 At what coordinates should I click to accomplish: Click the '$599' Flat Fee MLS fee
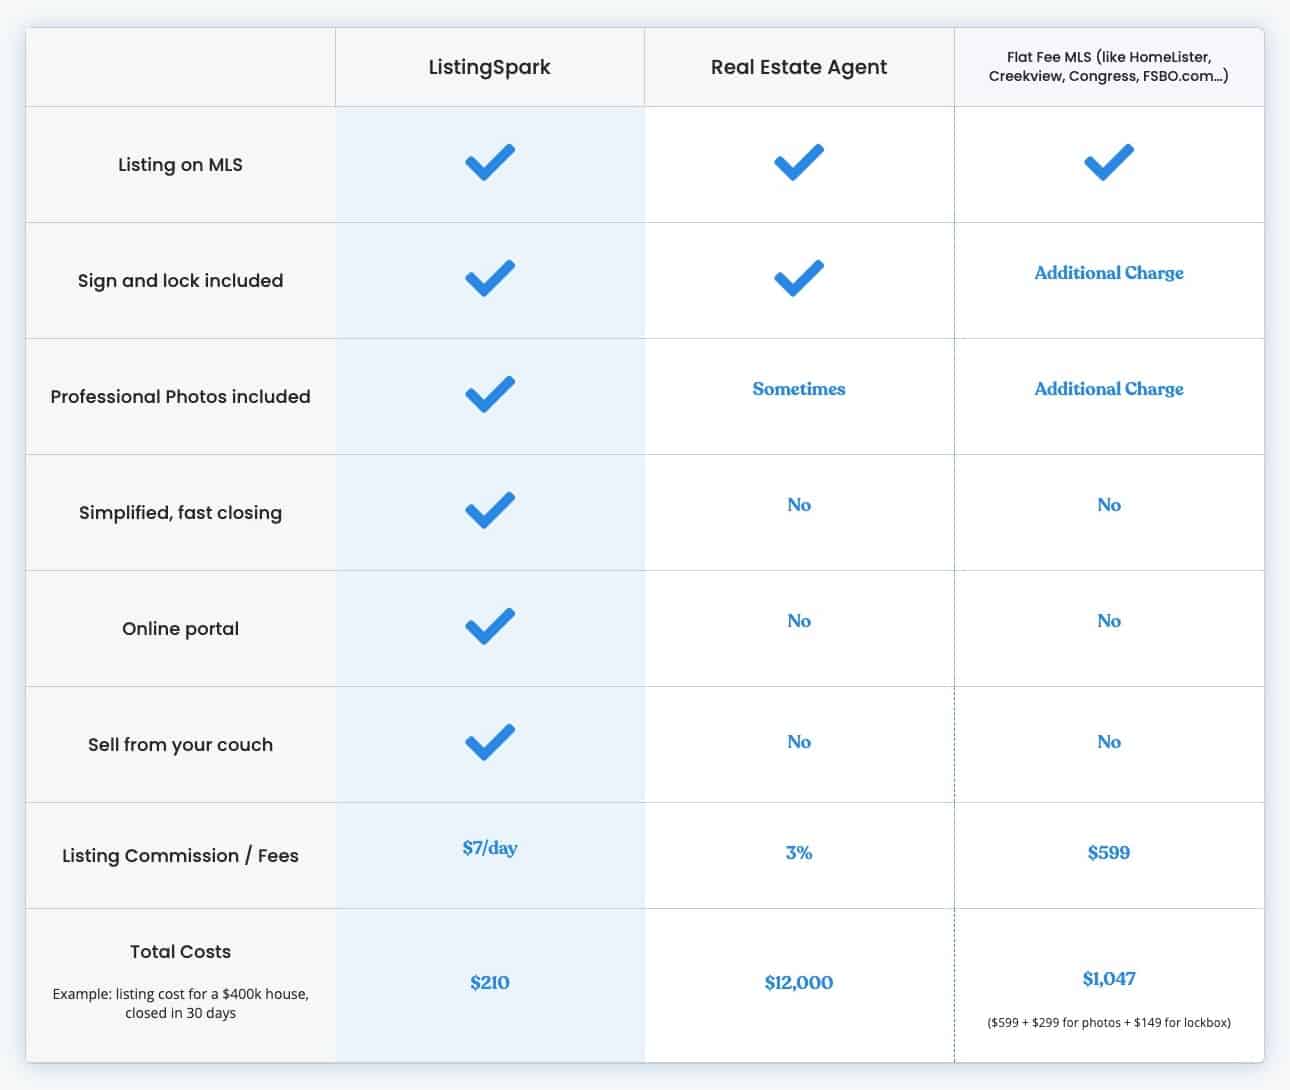point(1109,853)
